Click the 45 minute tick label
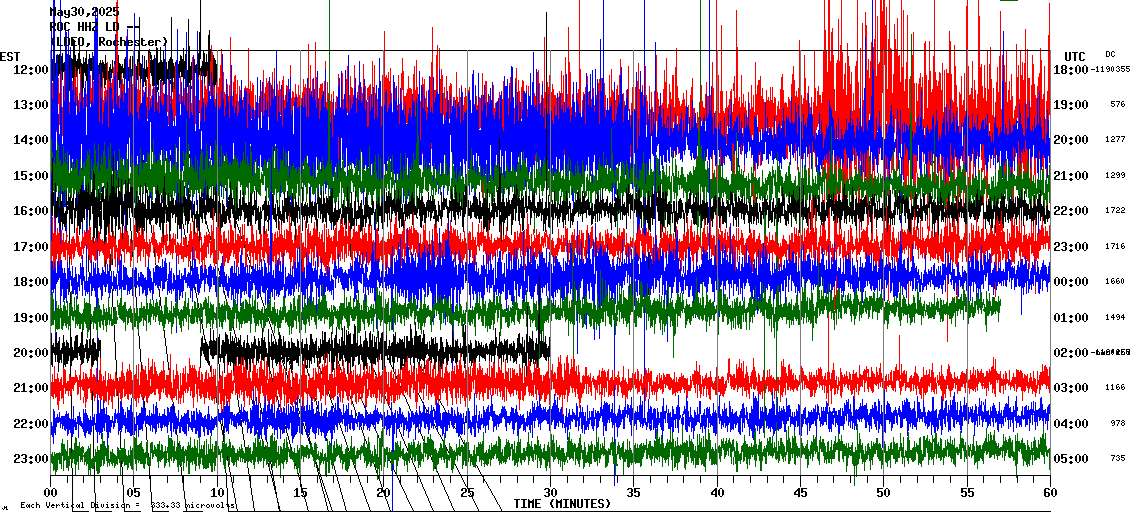 800,493
